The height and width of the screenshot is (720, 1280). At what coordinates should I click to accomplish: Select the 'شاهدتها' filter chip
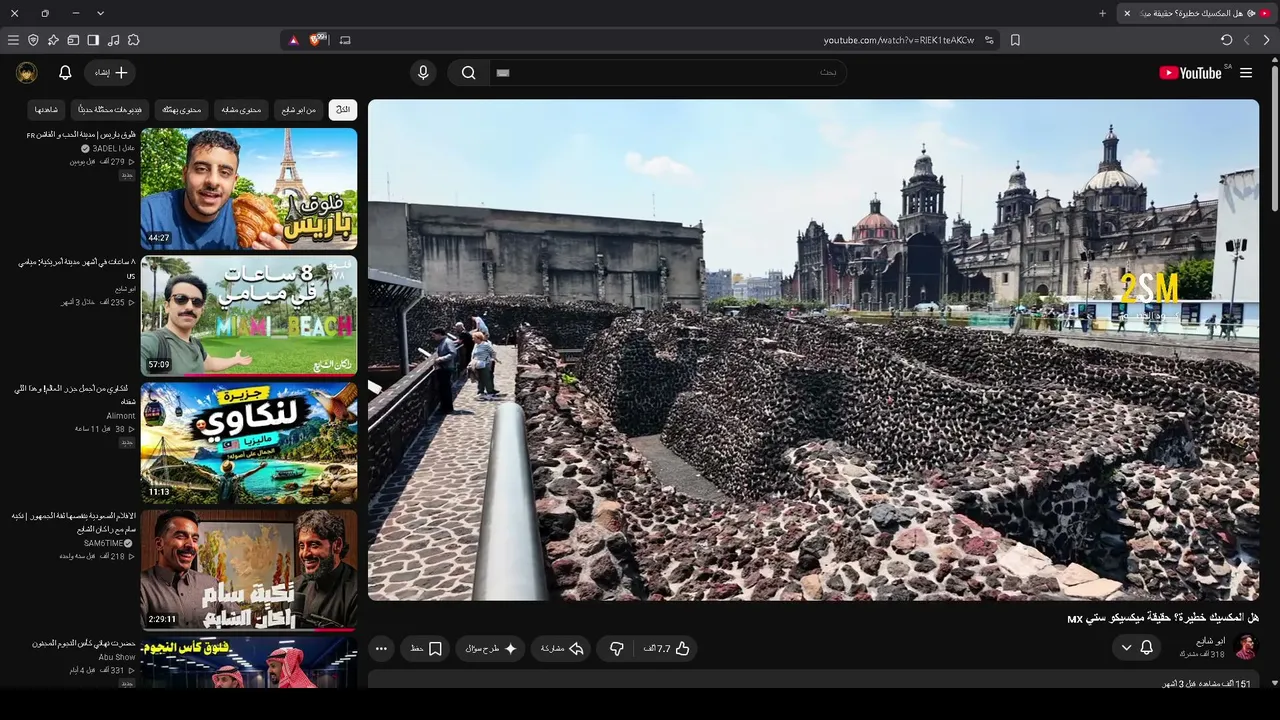point(47,109)
